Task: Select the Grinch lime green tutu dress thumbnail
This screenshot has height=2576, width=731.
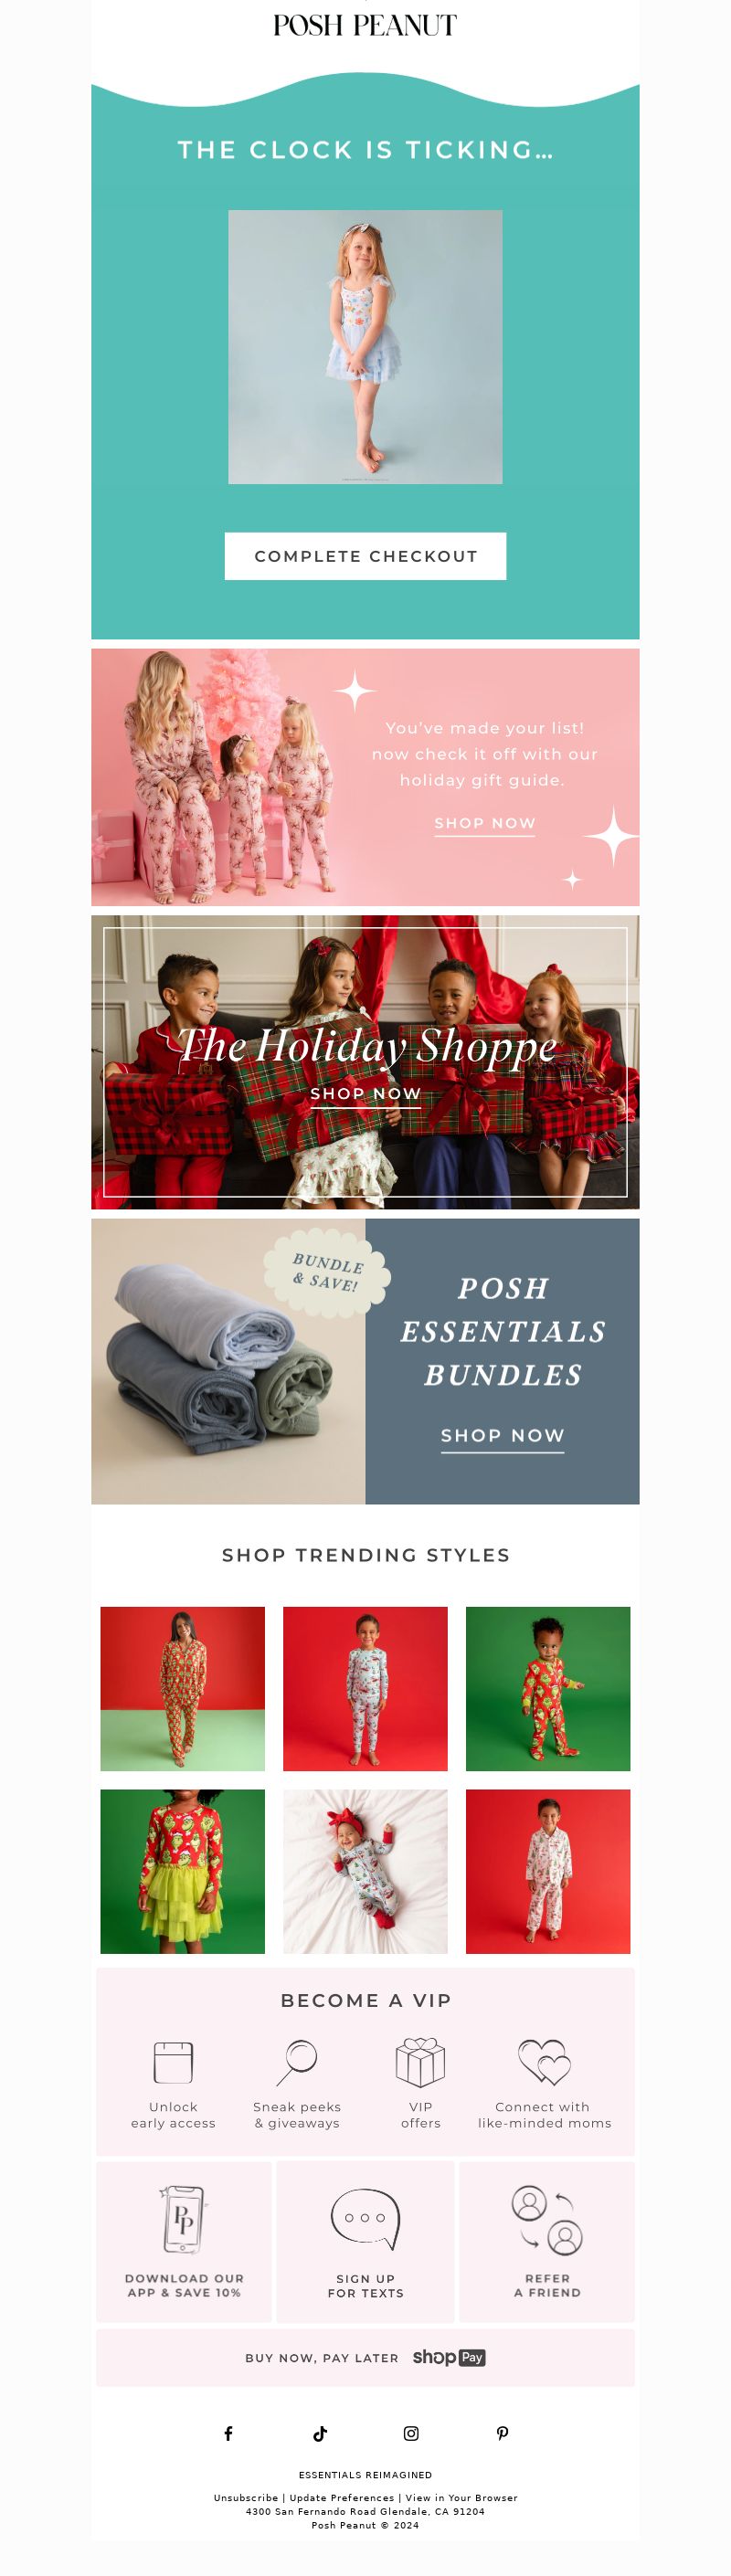Action: click(x=183, y=1871)
